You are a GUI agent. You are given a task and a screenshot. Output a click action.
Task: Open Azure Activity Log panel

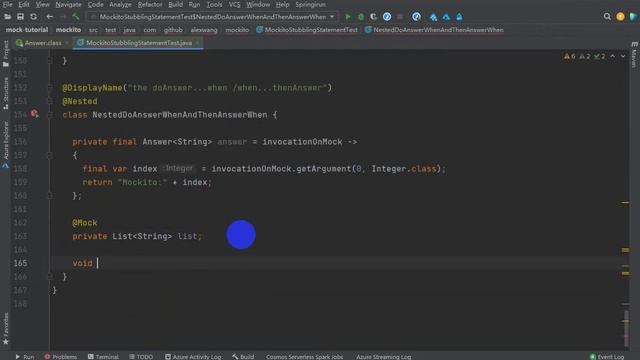click(x=193, y=357)
